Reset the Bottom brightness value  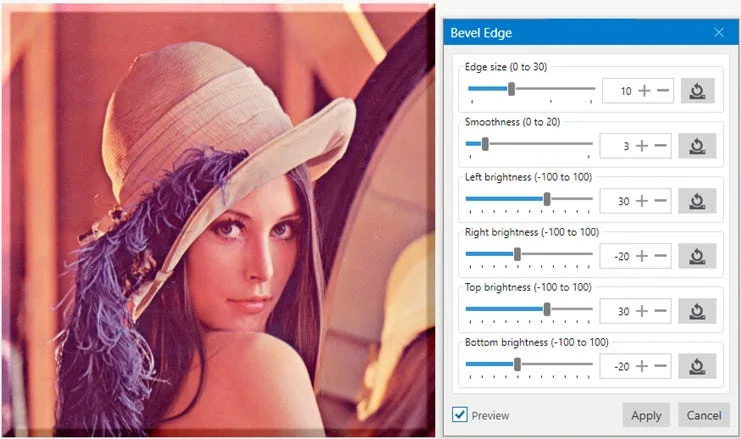click(697, 366)
